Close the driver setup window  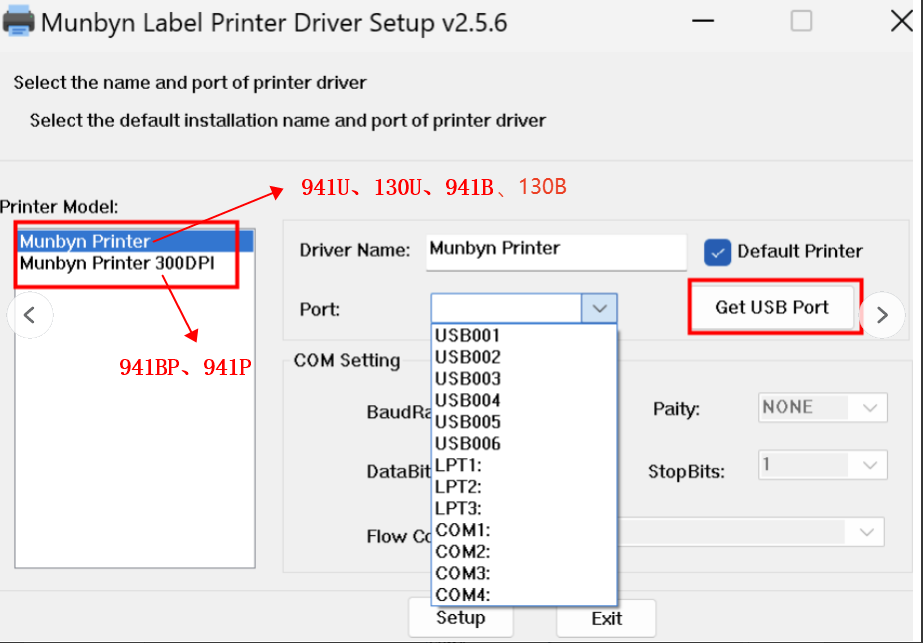(x=901, y=21)
